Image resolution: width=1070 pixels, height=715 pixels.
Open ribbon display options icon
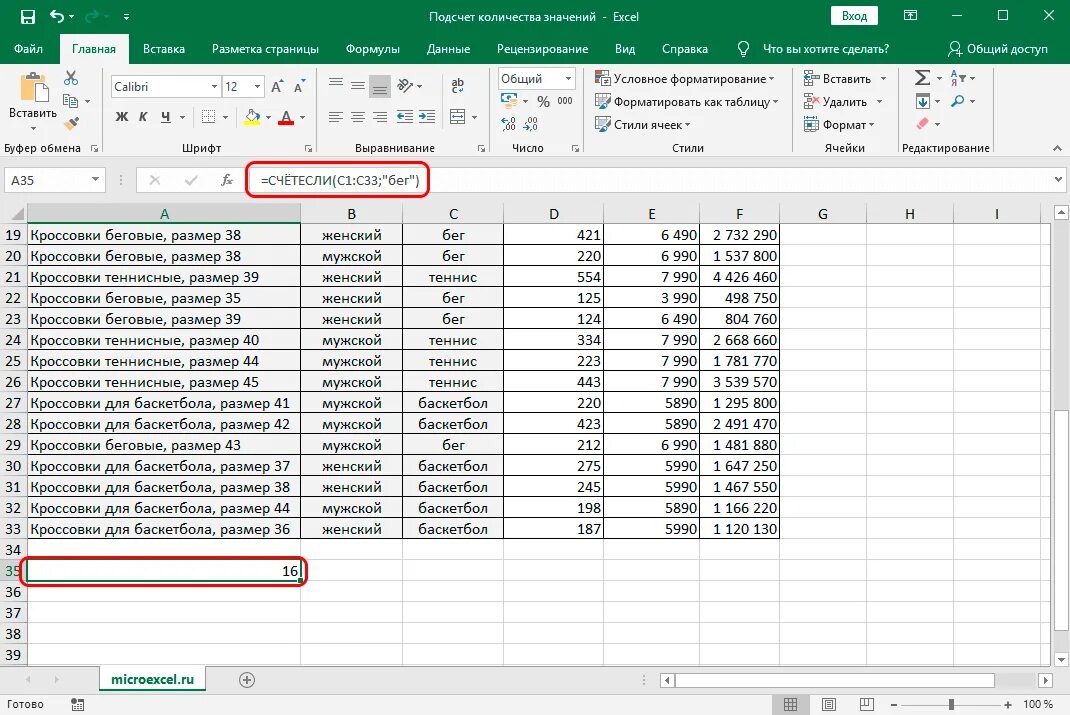tap(910, 16)
